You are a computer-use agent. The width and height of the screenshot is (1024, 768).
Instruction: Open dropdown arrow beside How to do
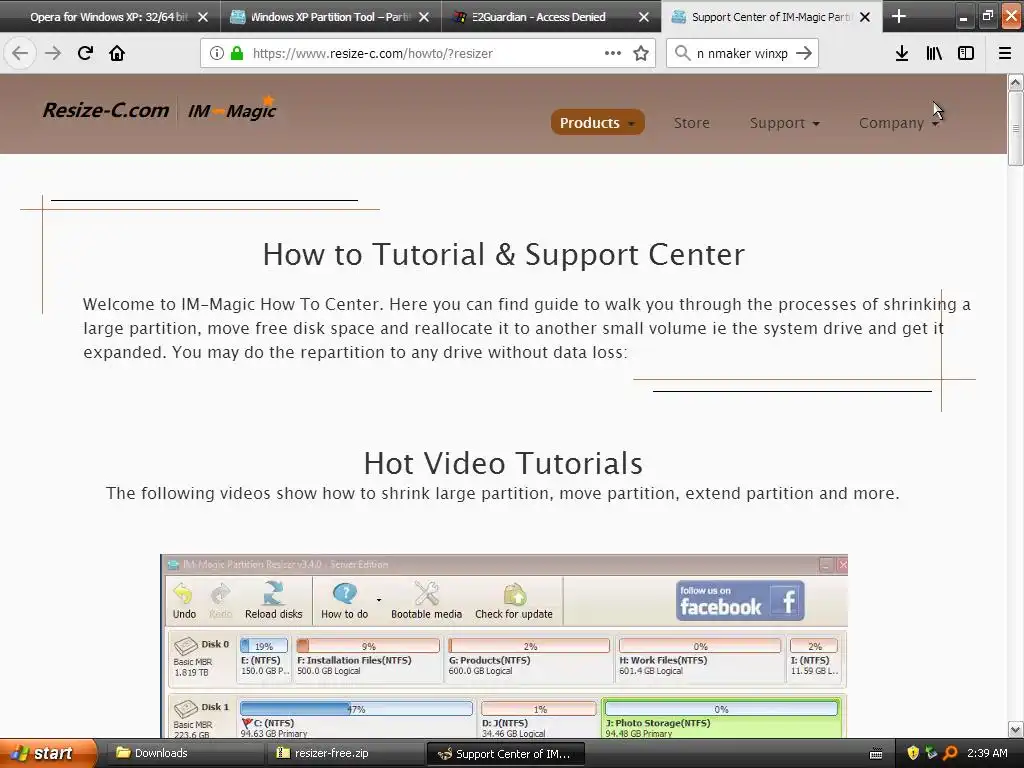tap(379, 600)
